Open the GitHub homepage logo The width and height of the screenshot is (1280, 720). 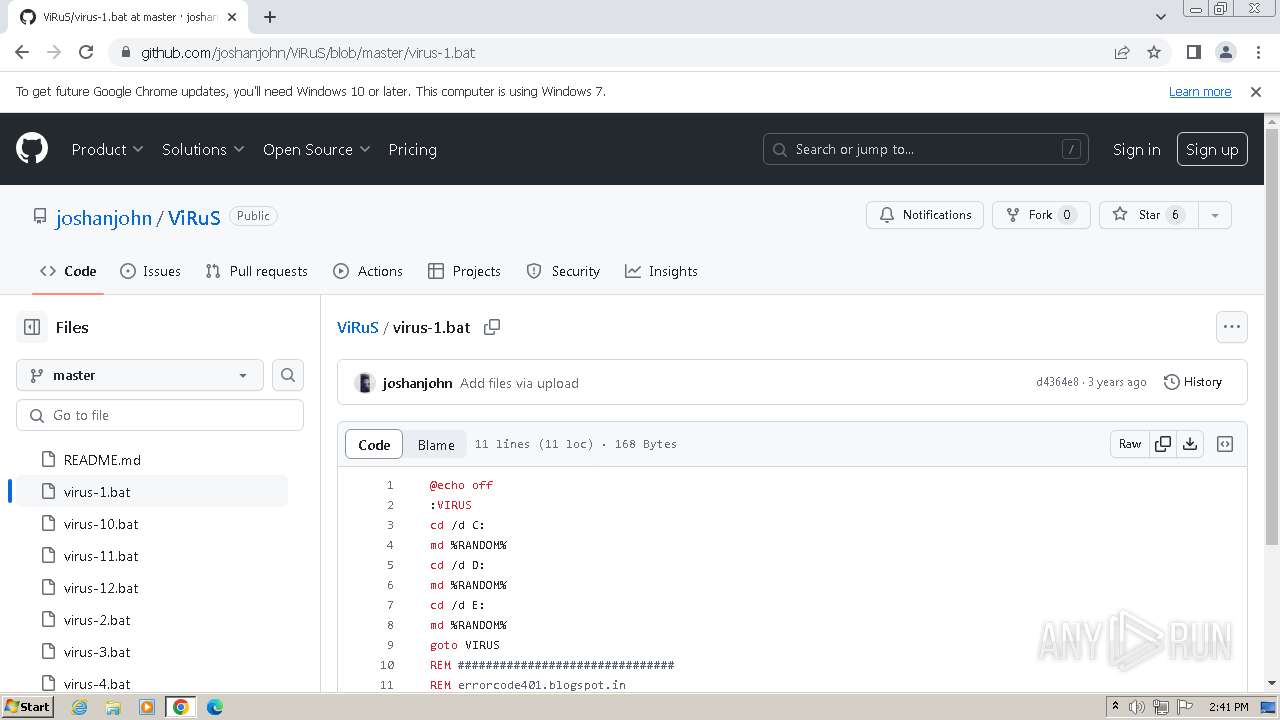32,149
